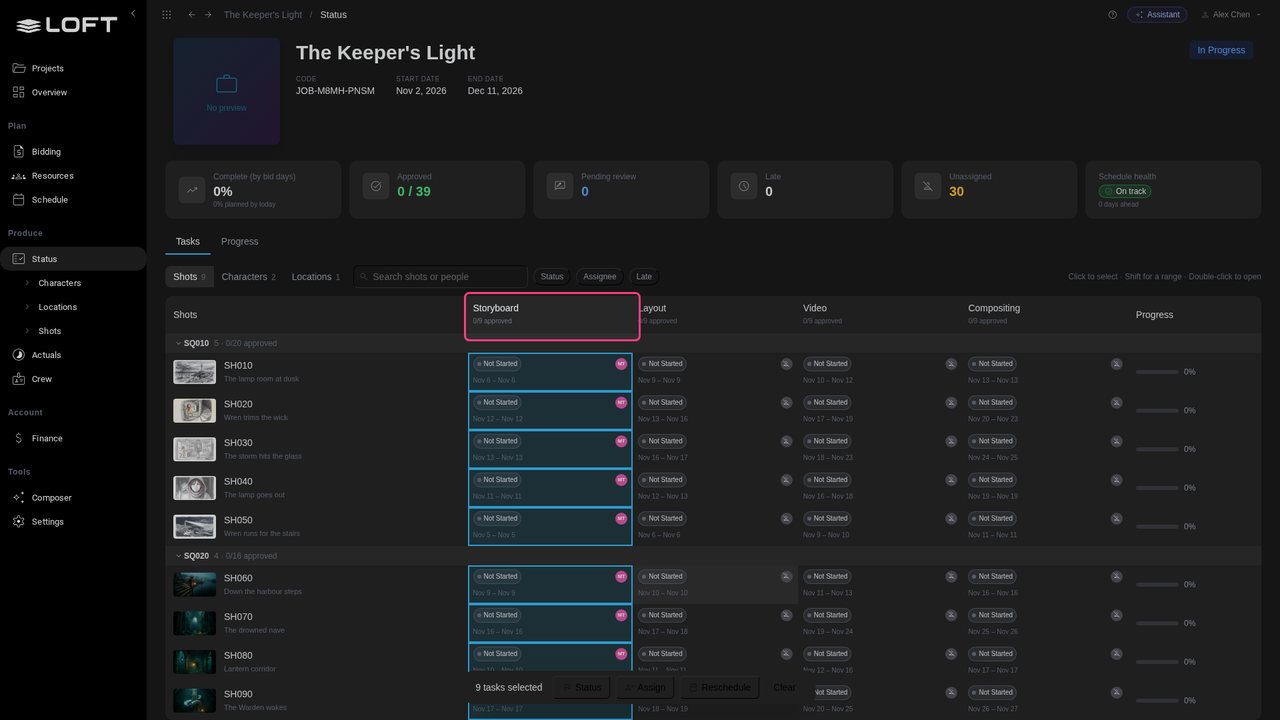Open the help question mark icon
Image resolution: width=1280 pixels, height=720 pixels.
point(1113,15)
